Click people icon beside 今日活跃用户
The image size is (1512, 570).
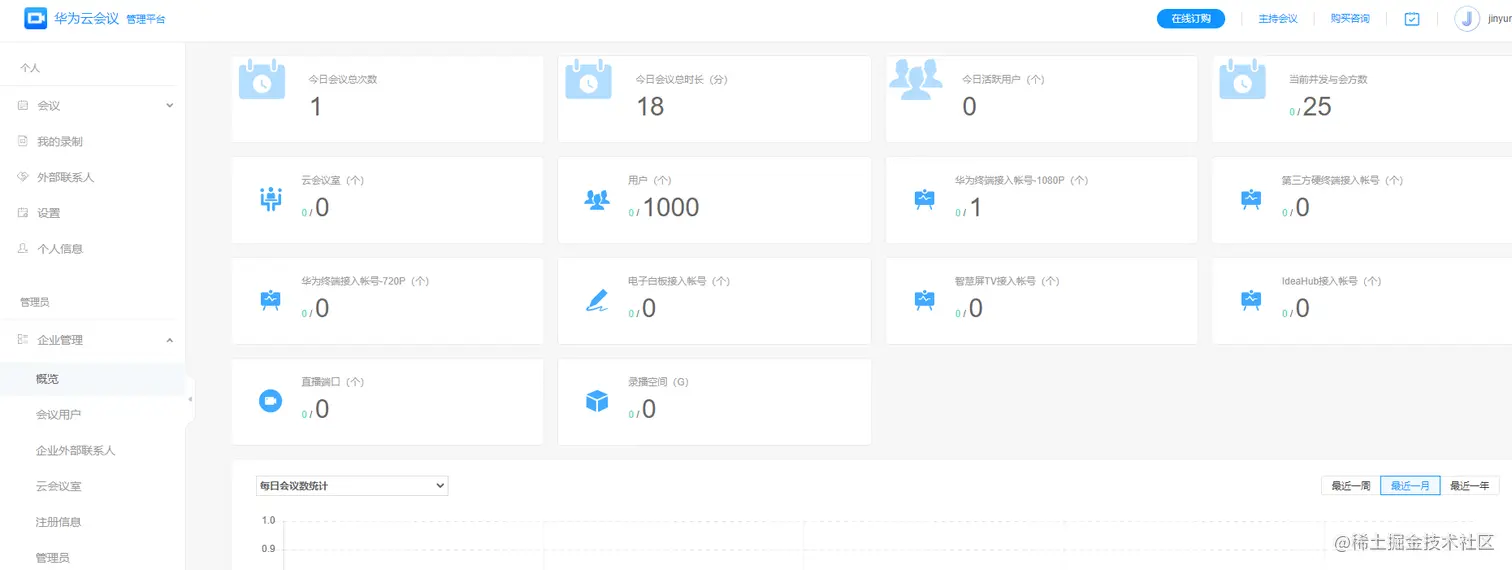[916, 80]
